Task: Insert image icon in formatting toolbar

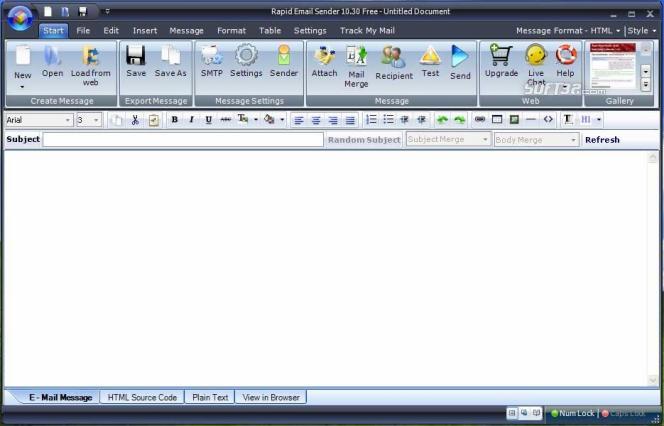Action: 514,120
